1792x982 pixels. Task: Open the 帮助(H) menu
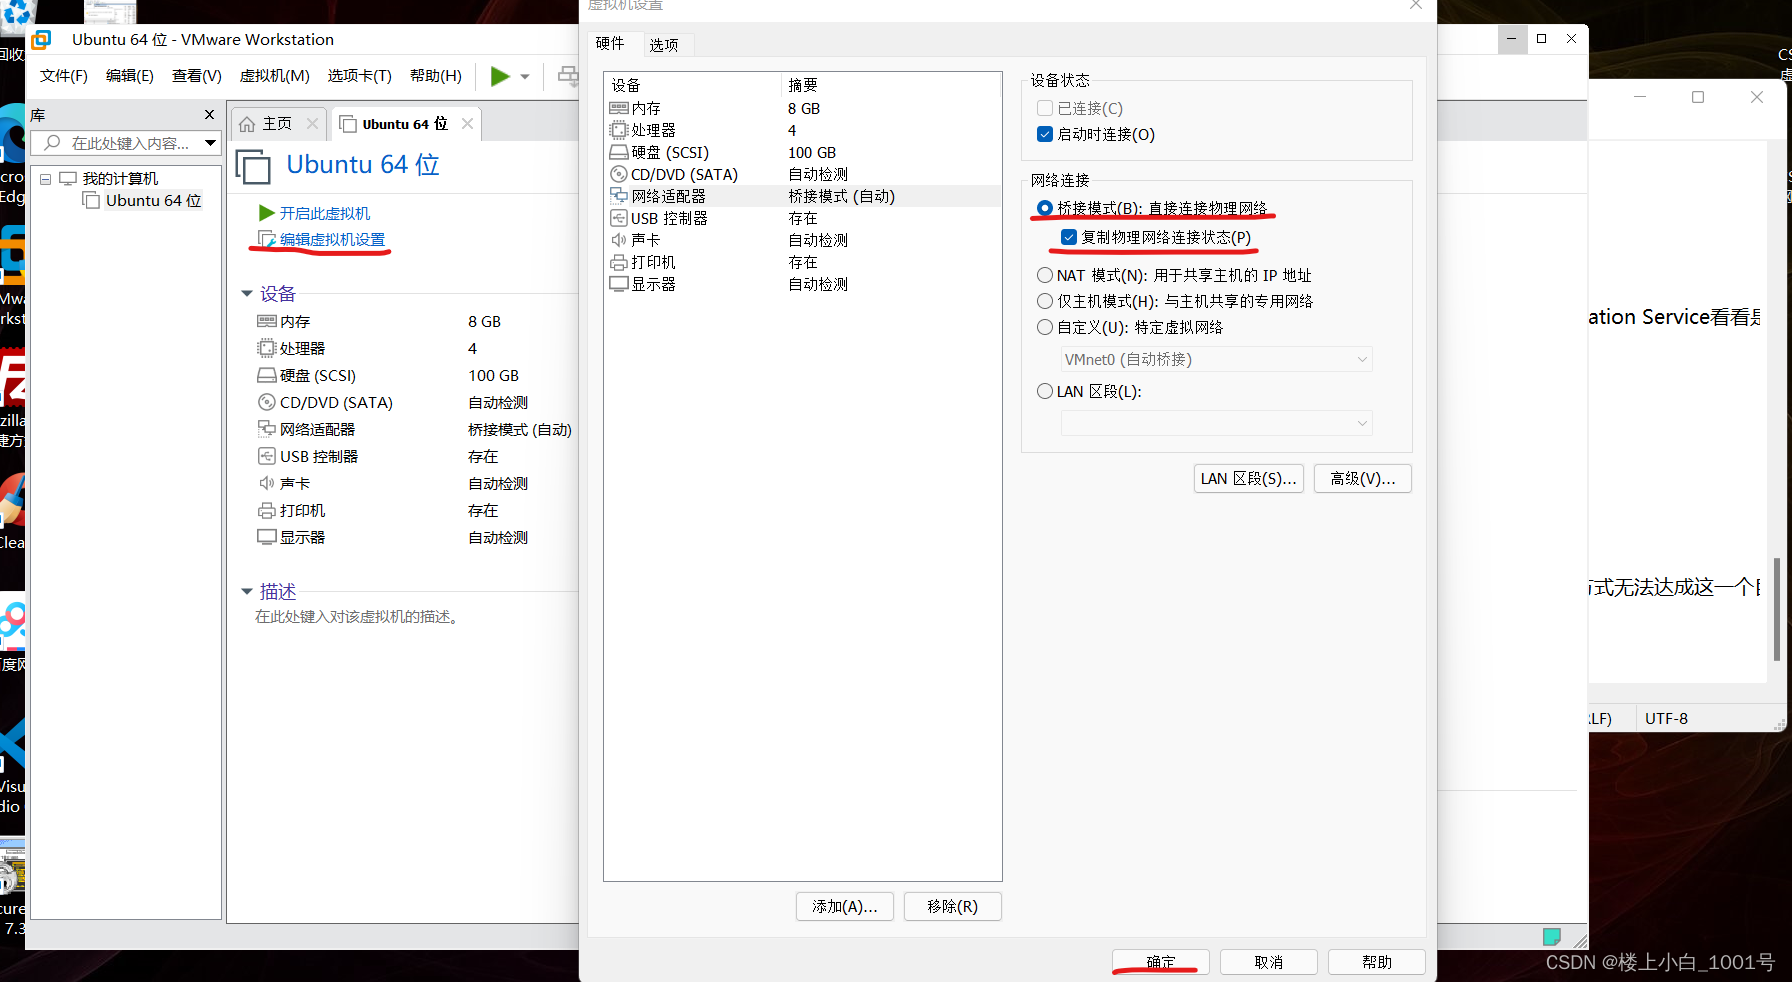coord(436,76)
